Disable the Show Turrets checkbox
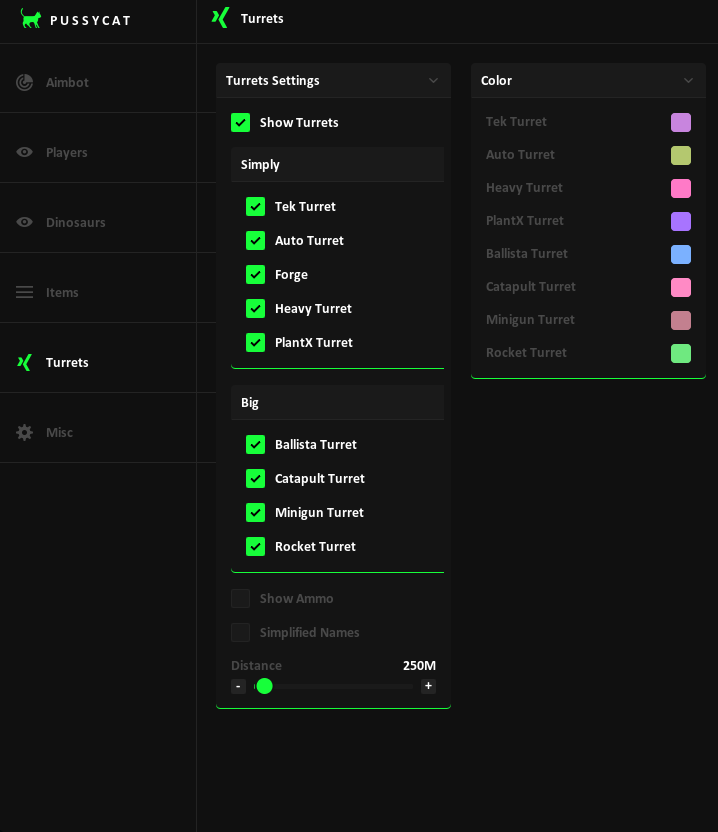Screen dimensions: 718x832 241,123
